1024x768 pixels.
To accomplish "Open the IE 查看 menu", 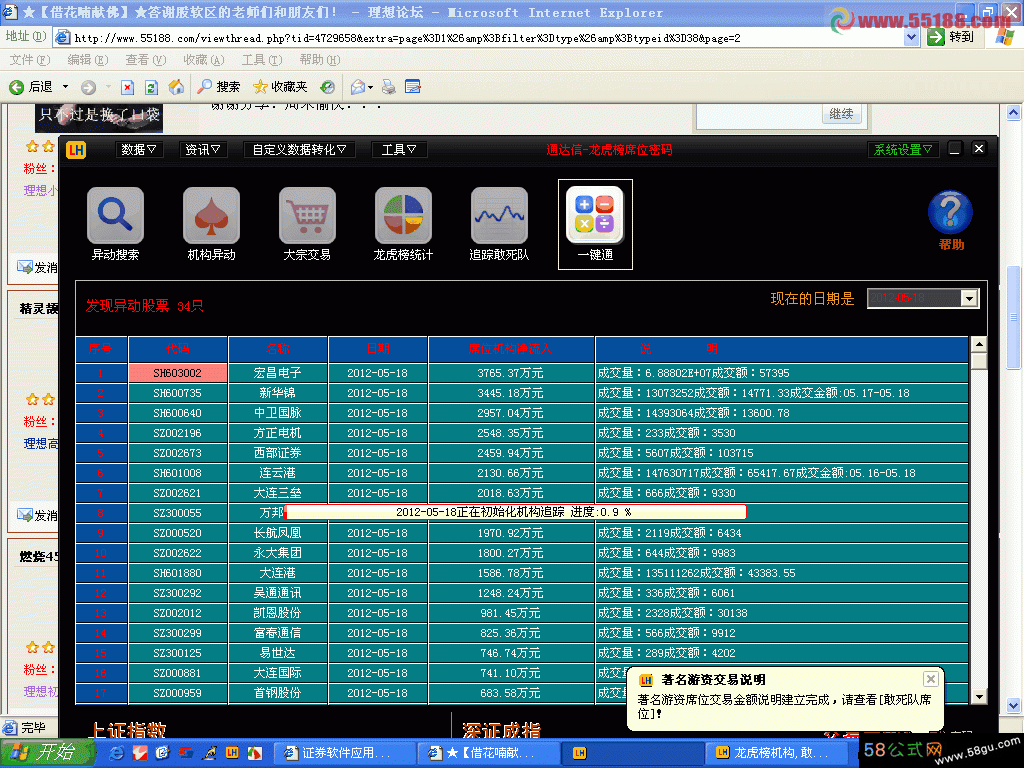I will click(146, 60).
